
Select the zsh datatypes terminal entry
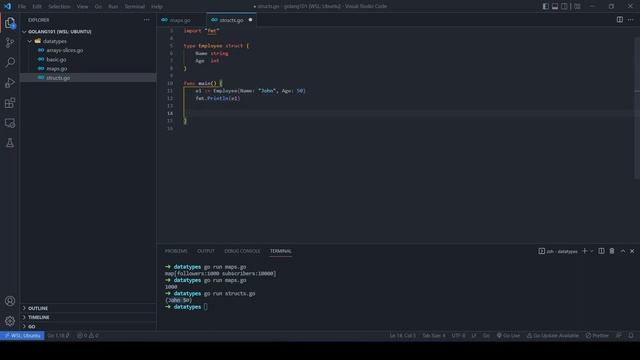558,251
